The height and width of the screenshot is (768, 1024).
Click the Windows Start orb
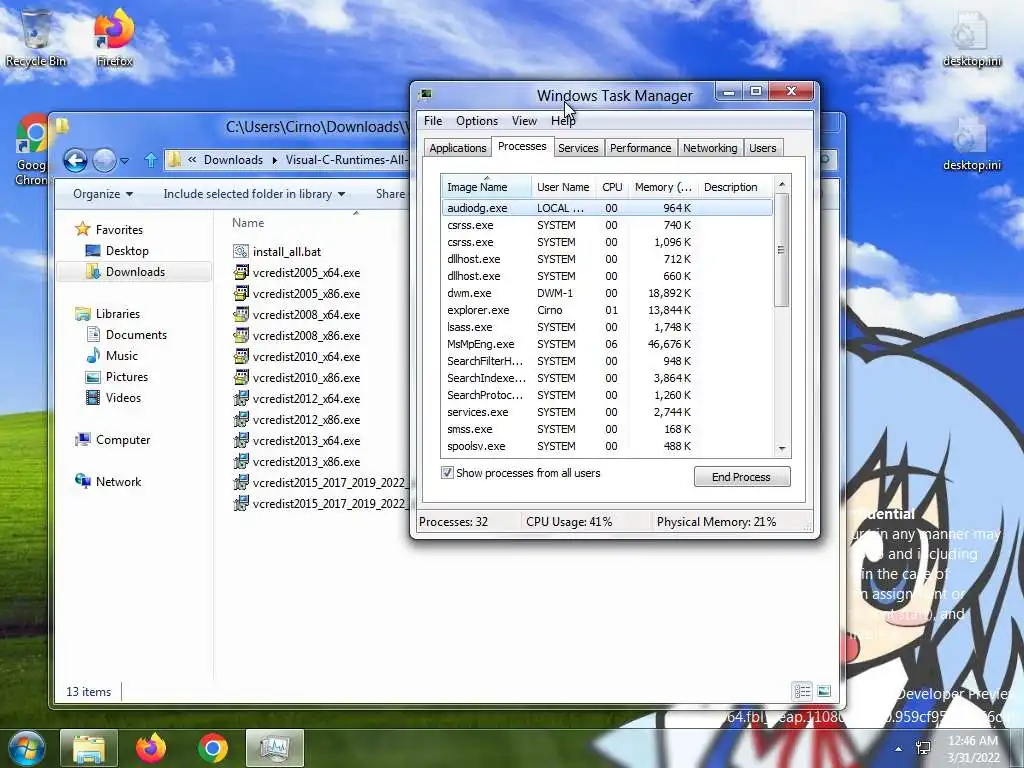click(x=27, y=748)
